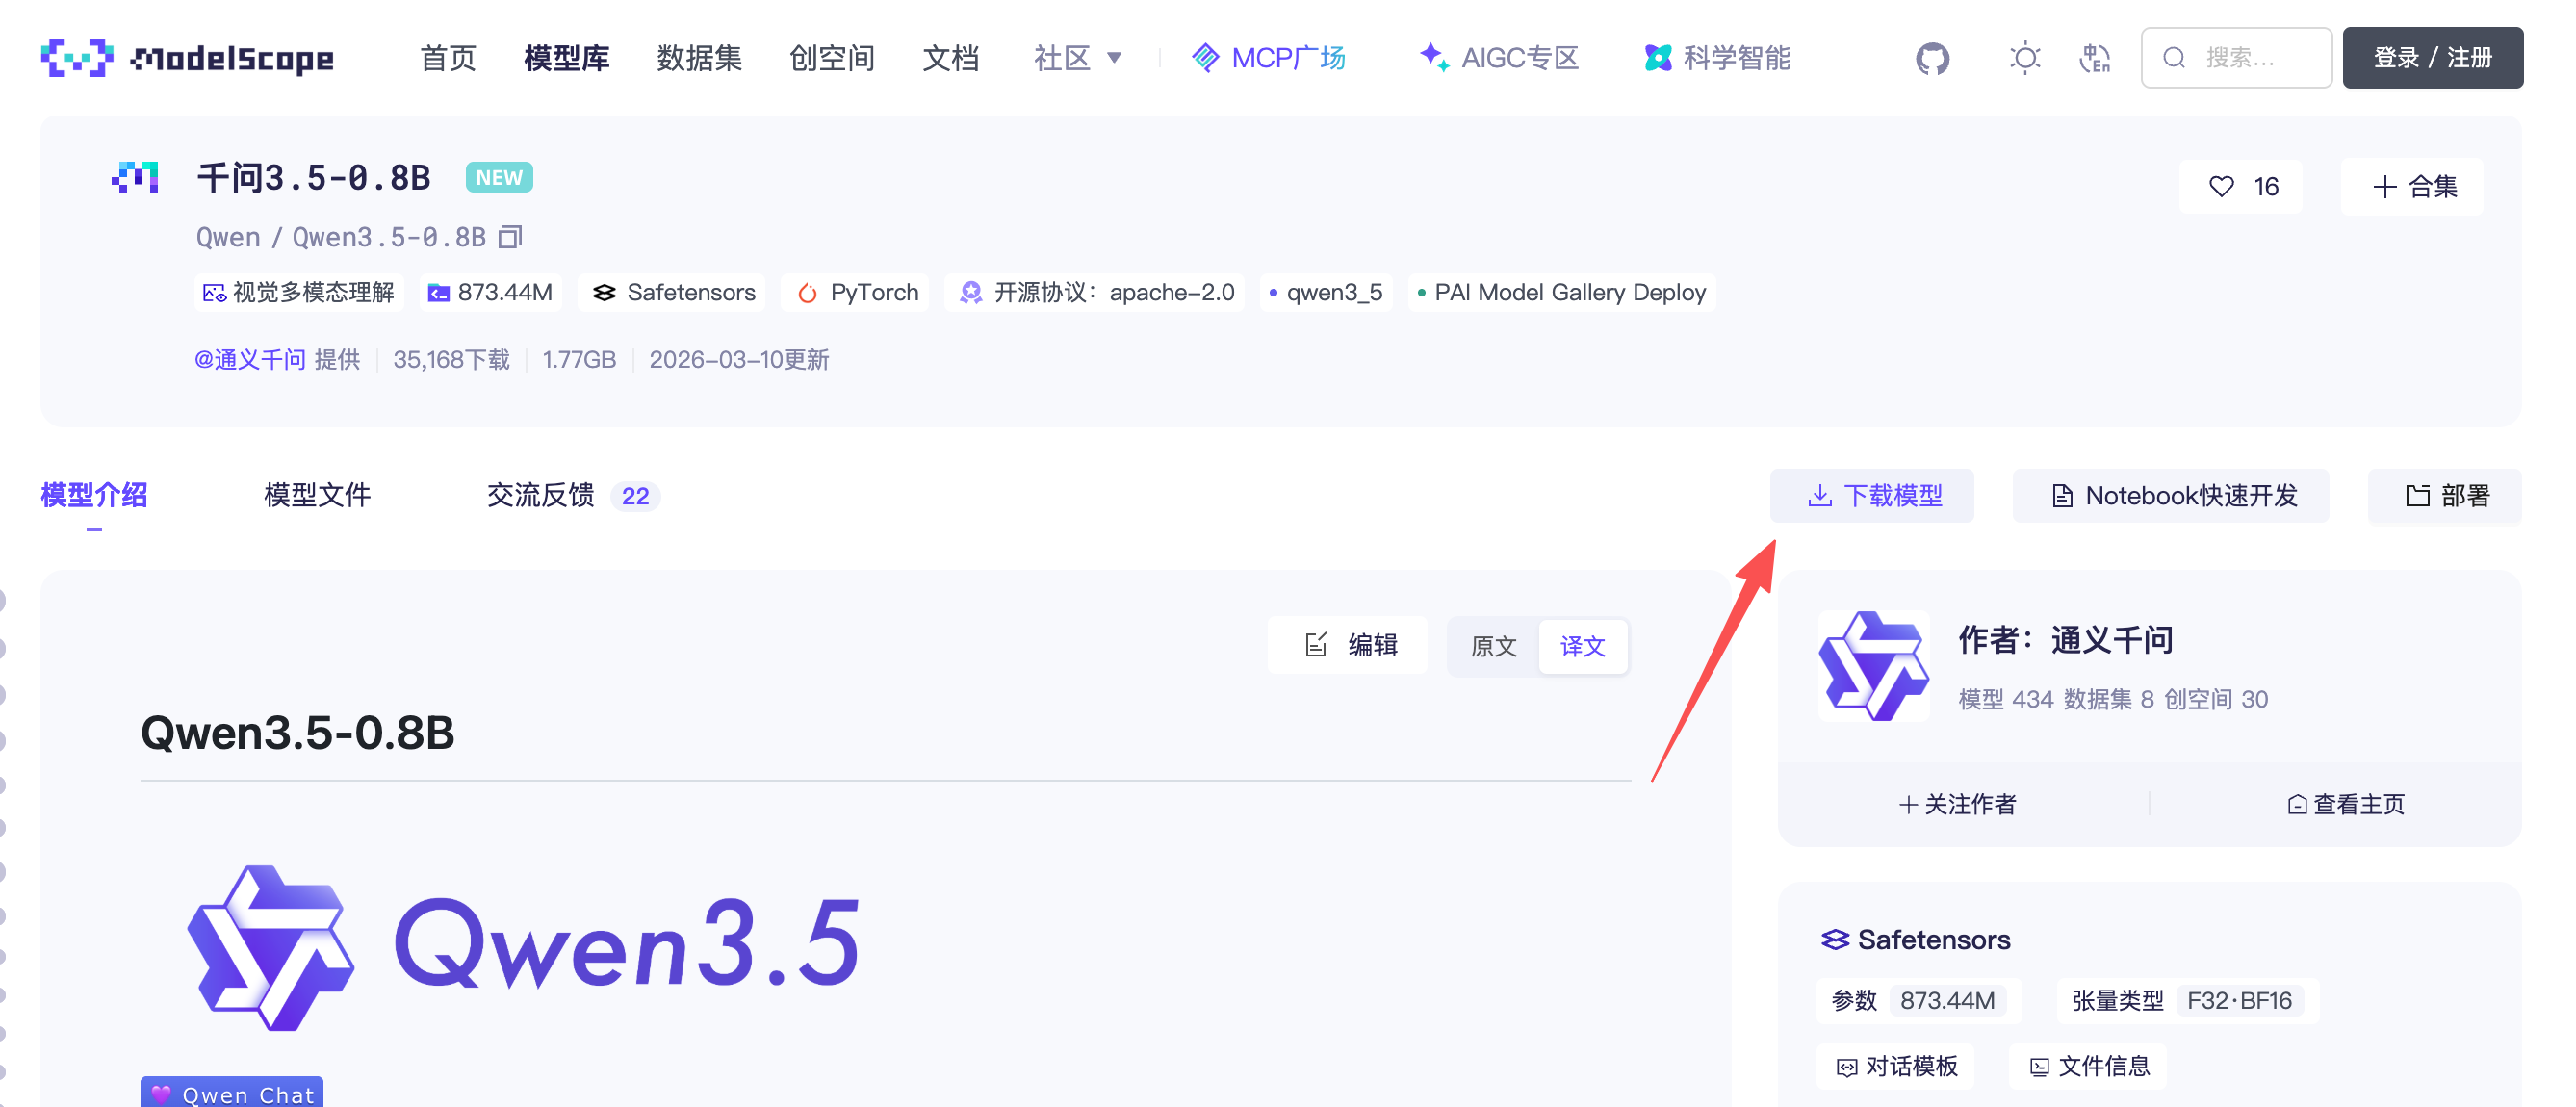Open 模型库 in the top nav
The width and height of the screenshot is (2576, 1107).
point(567,58)
